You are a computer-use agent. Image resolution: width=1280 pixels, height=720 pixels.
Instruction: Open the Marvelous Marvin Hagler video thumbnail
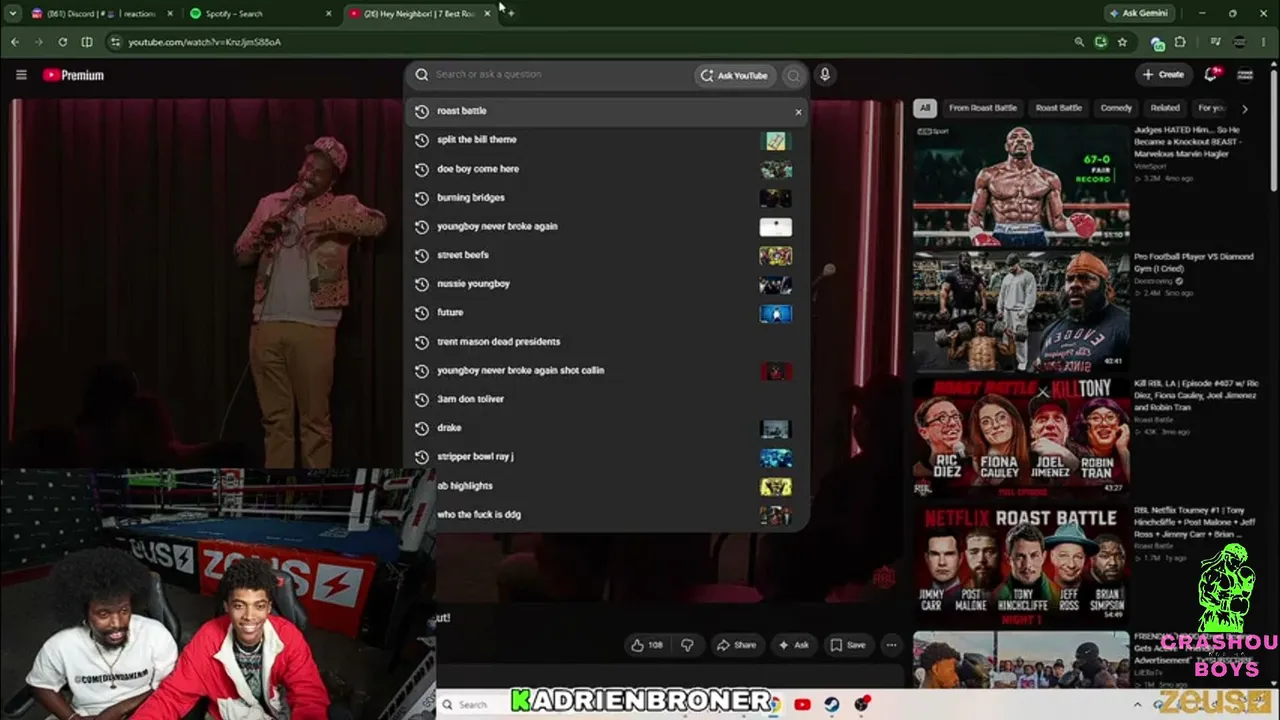click(1021, 184)
